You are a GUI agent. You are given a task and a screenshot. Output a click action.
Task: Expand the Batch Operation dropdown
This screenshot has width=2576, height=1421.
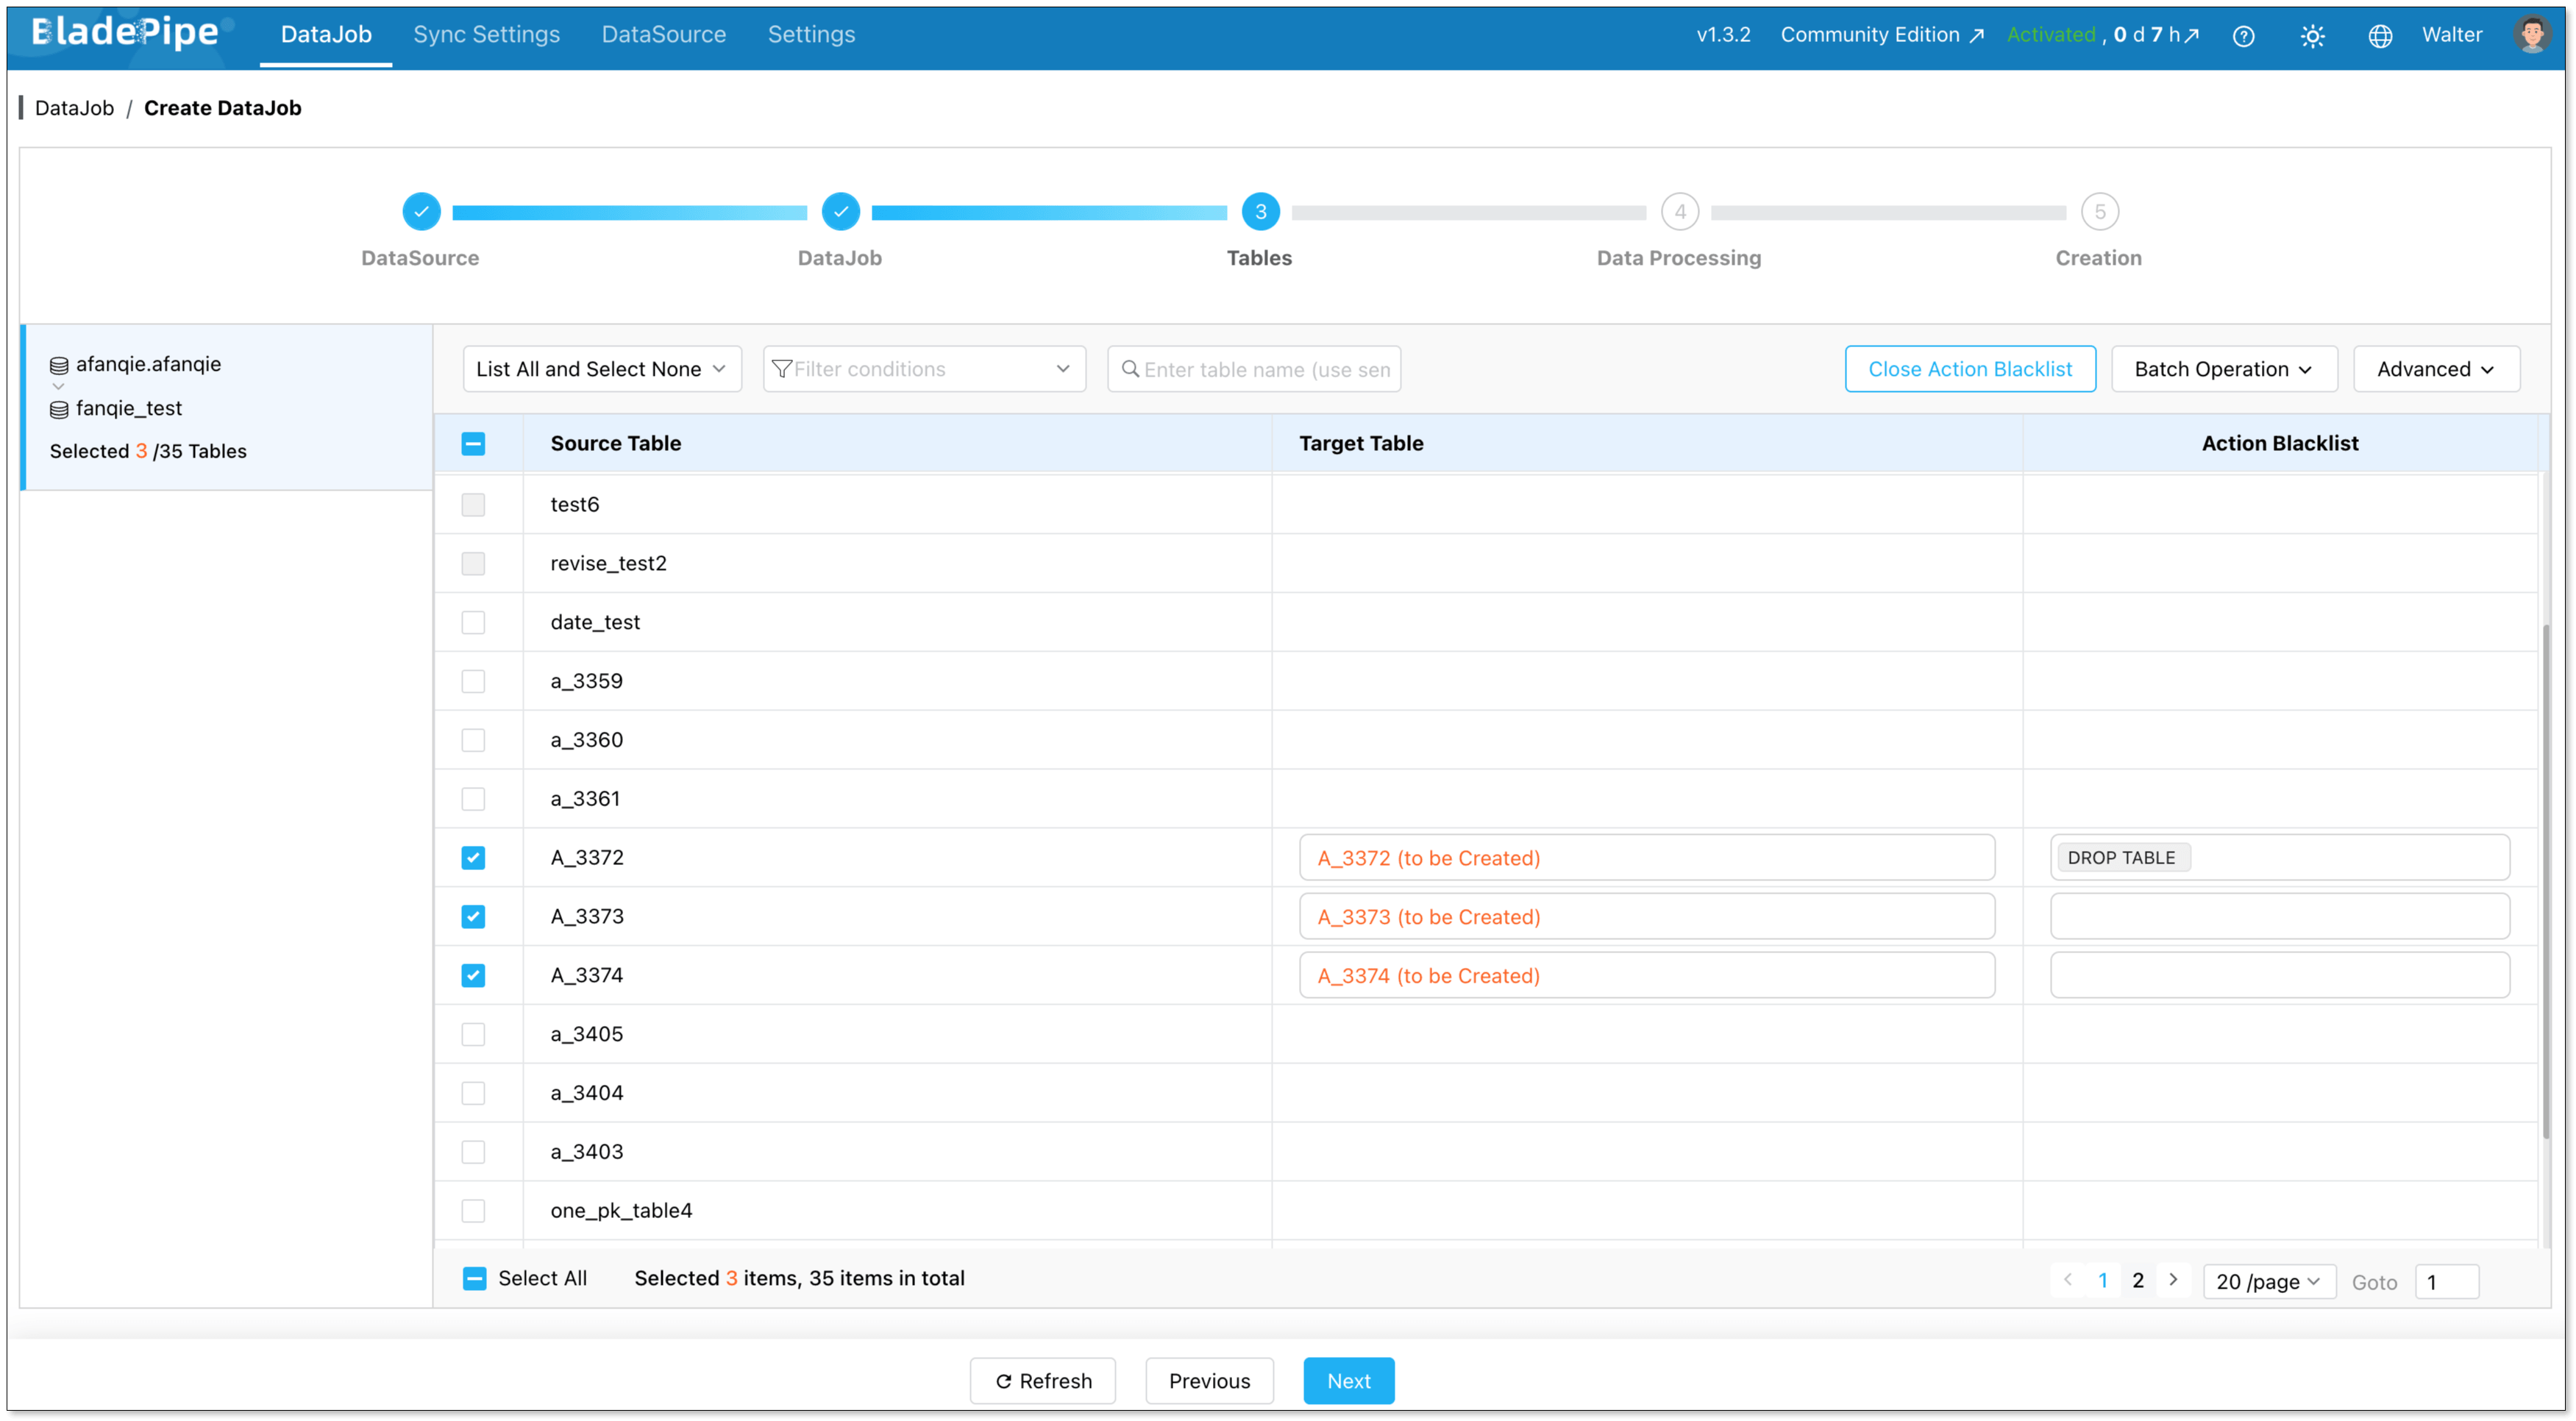point(2223,369)
